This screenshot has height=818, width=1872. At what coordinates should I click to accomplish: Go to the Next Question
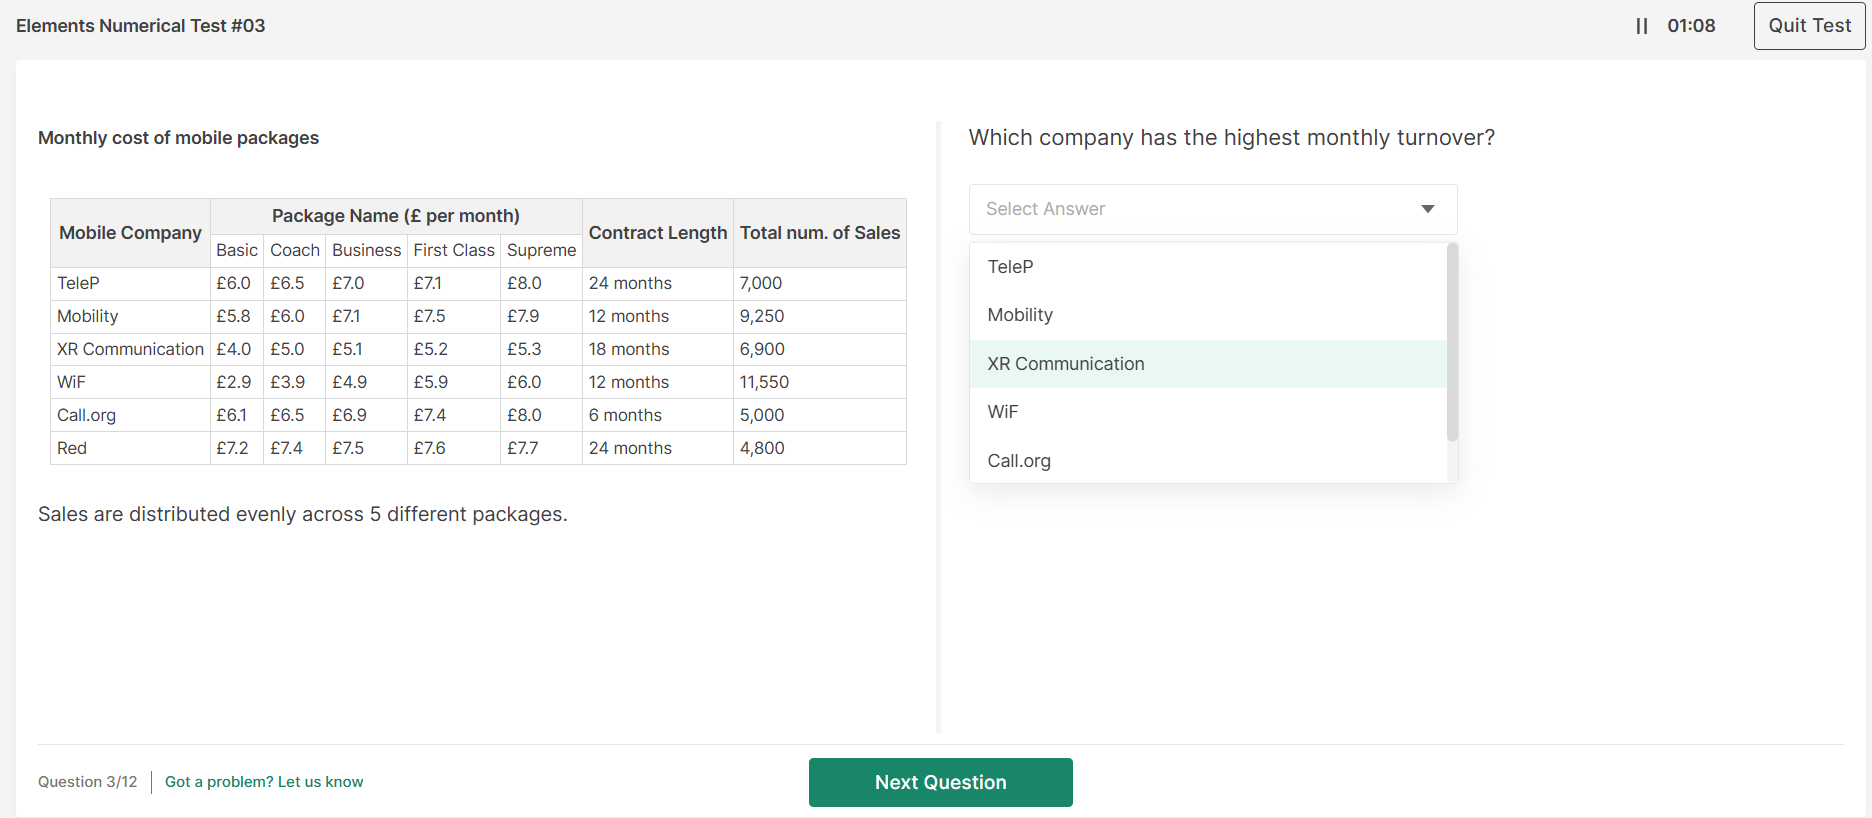(x=940, y=782)
